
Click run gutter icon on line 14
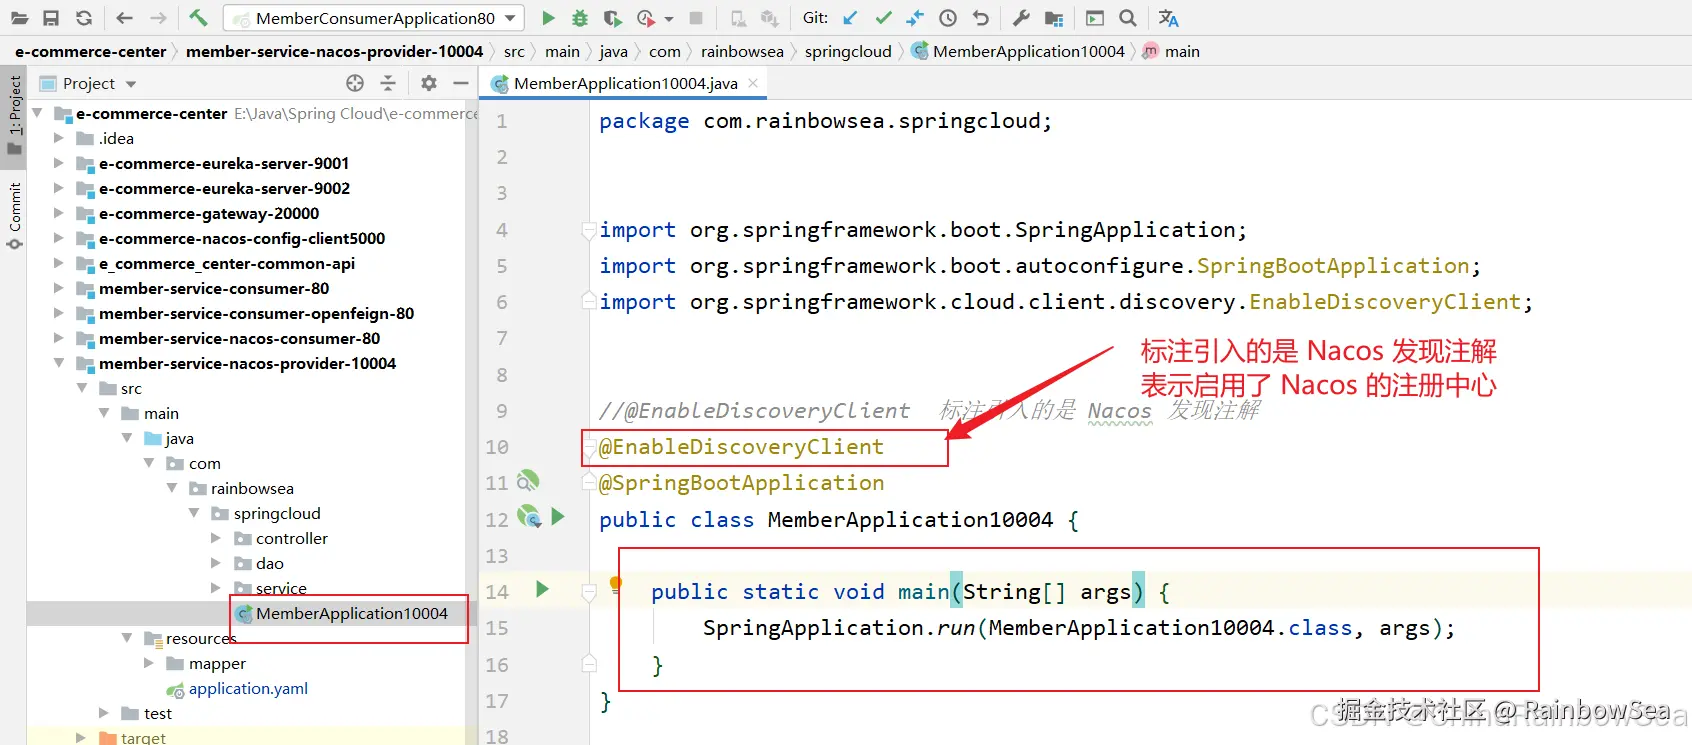(542, 589)
